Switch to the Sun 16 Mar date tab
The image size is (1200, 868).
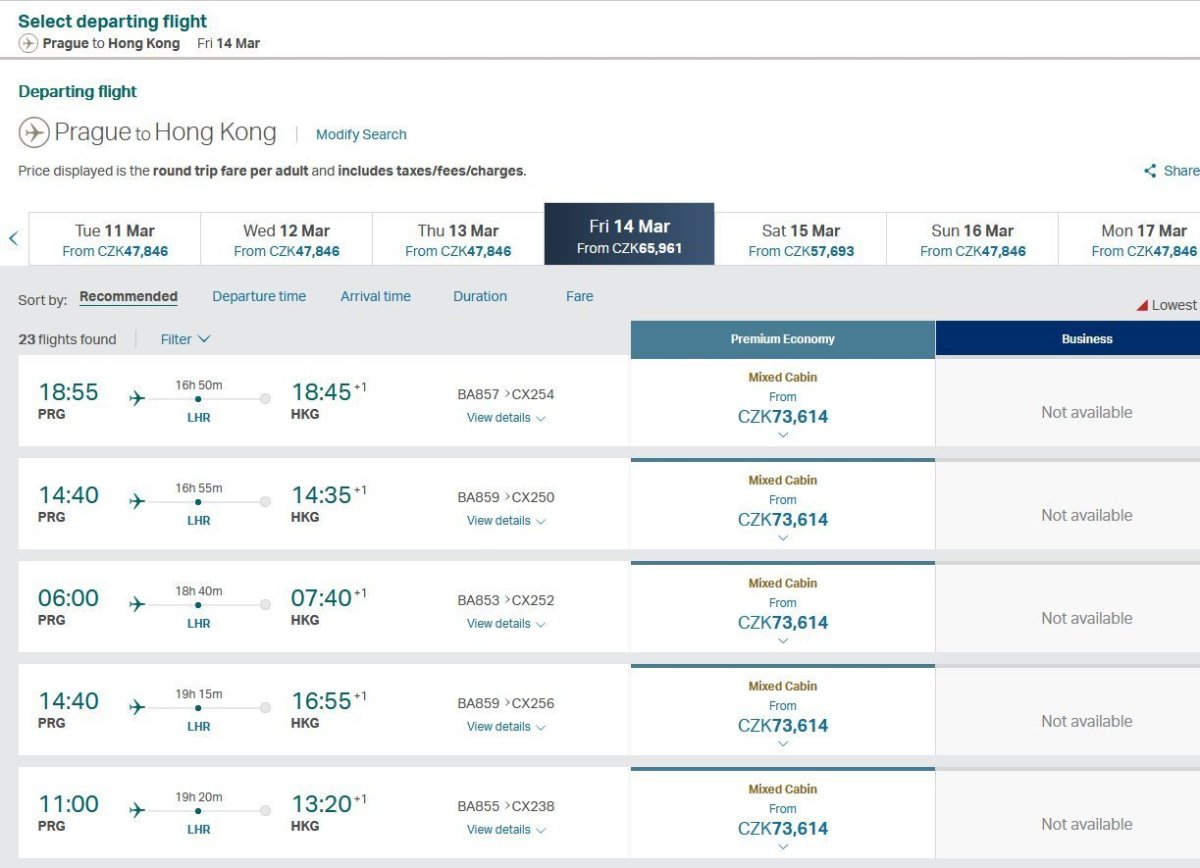point(972,240)
